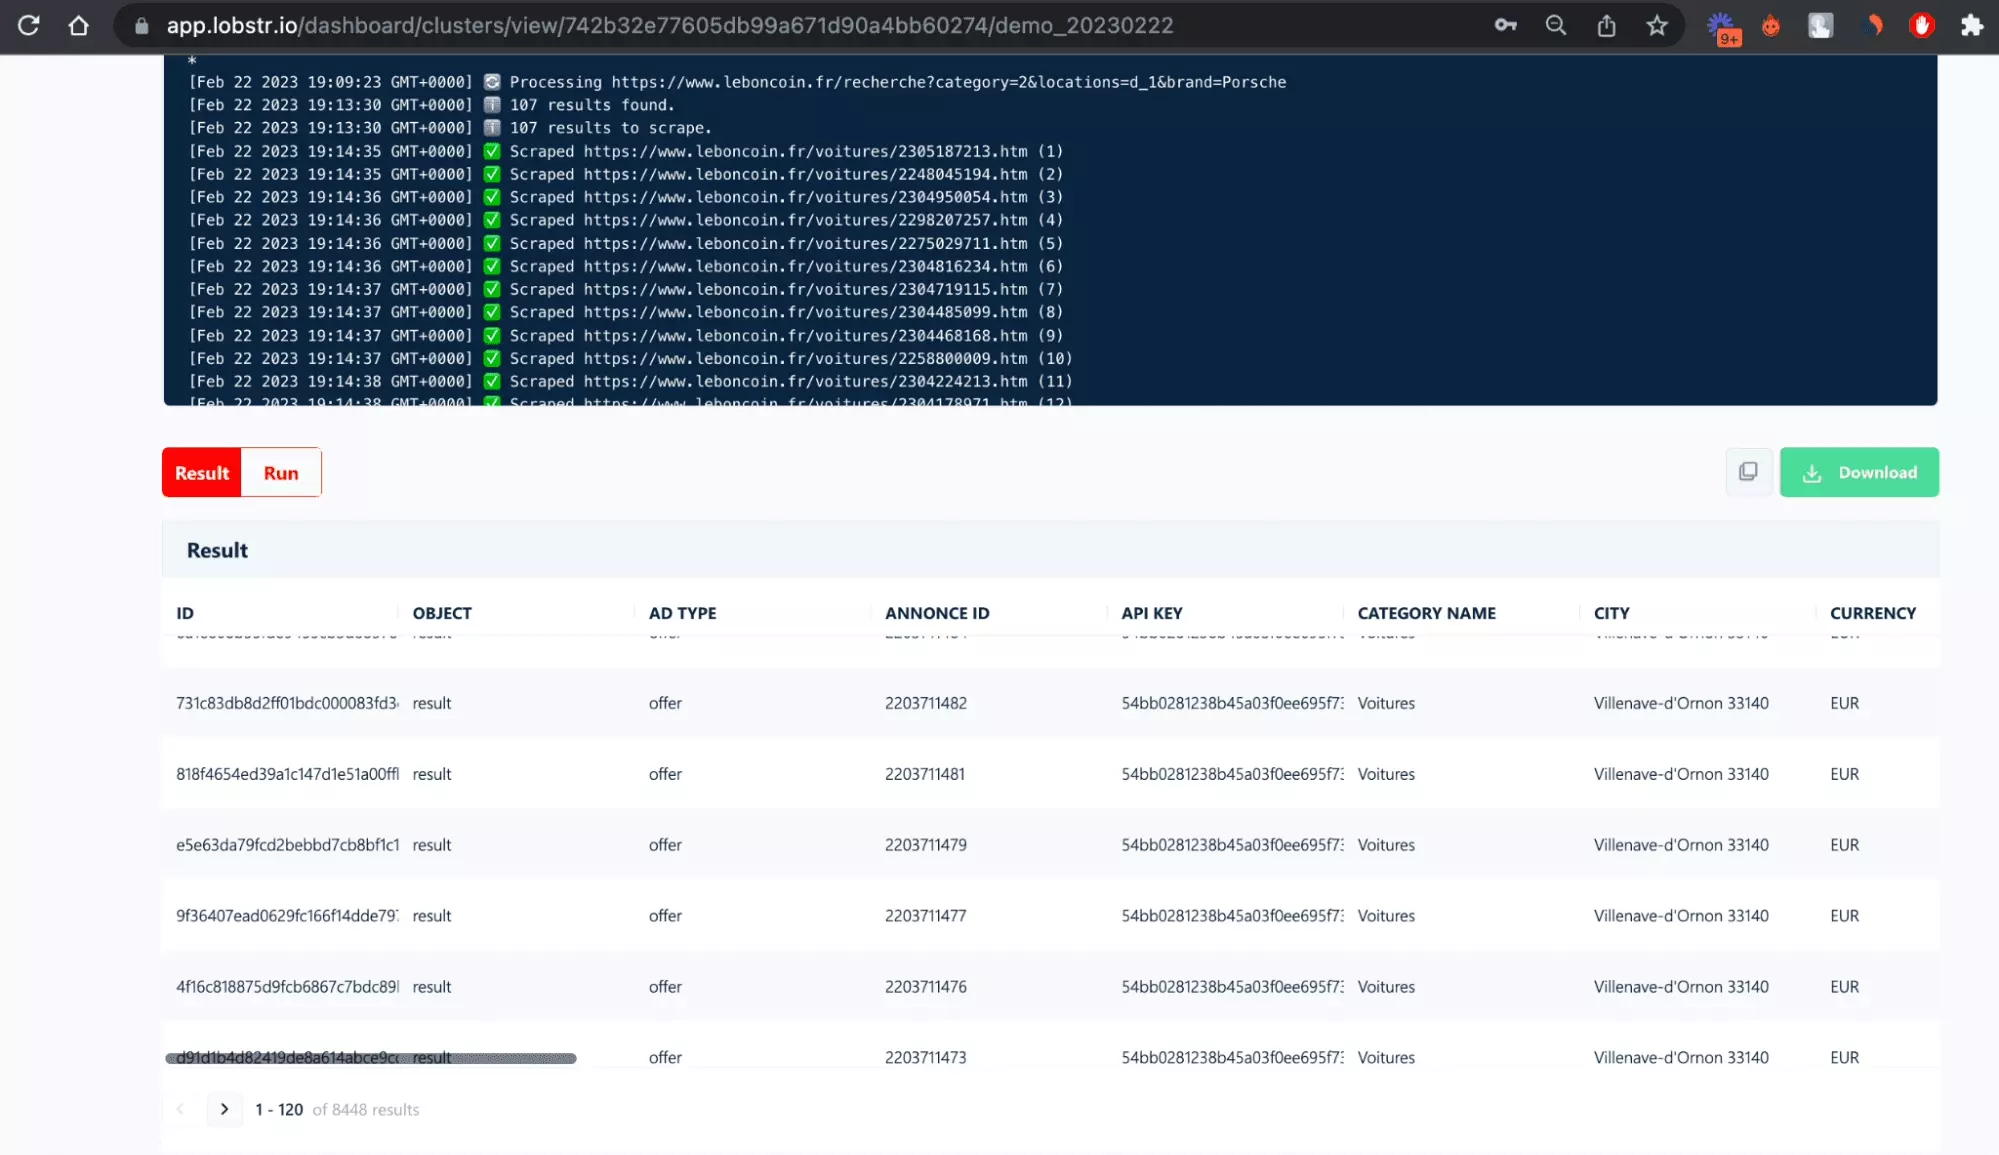Open the browser home page icon
This screenshot has height=1155, width=1999.
[78, 25]
